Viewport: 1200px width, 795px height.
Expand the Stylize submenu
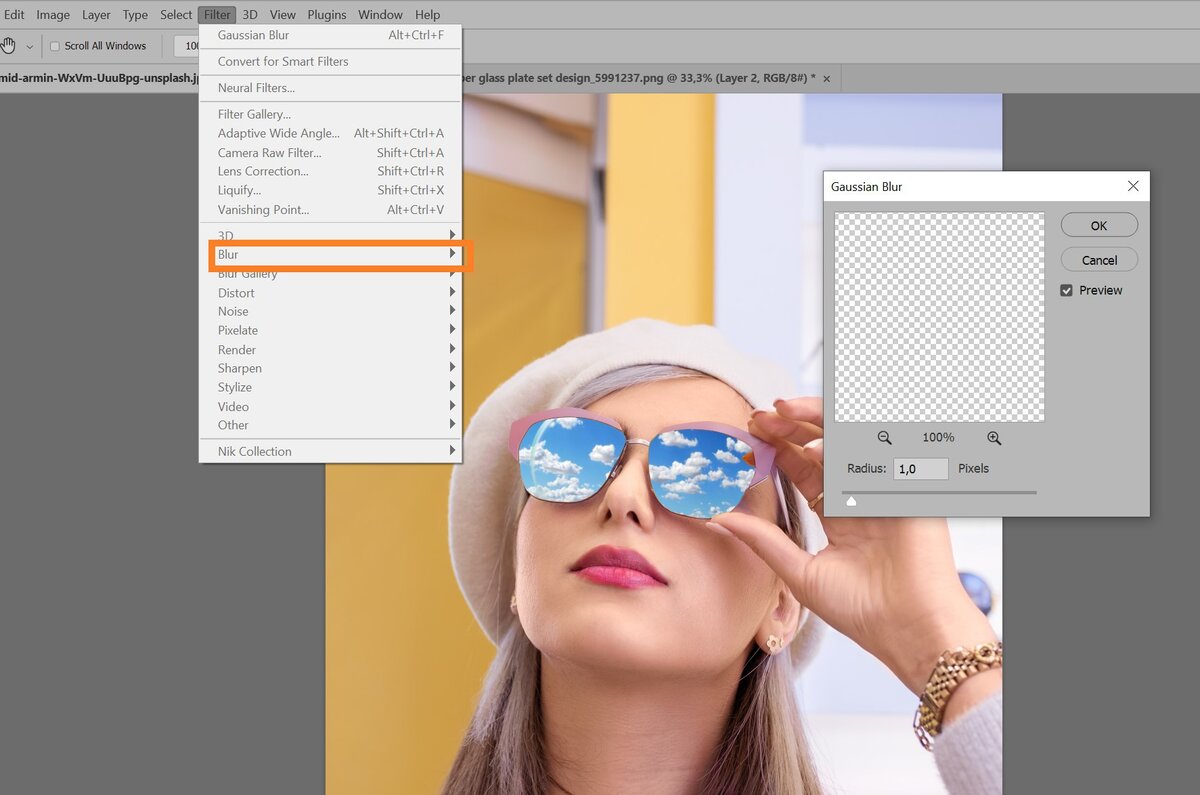click(331, 388)
